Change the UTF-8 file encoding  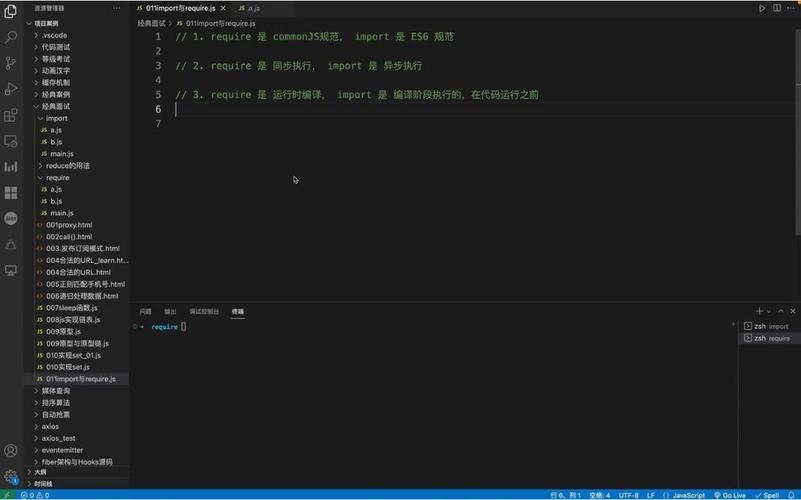[x=628, y=495]
